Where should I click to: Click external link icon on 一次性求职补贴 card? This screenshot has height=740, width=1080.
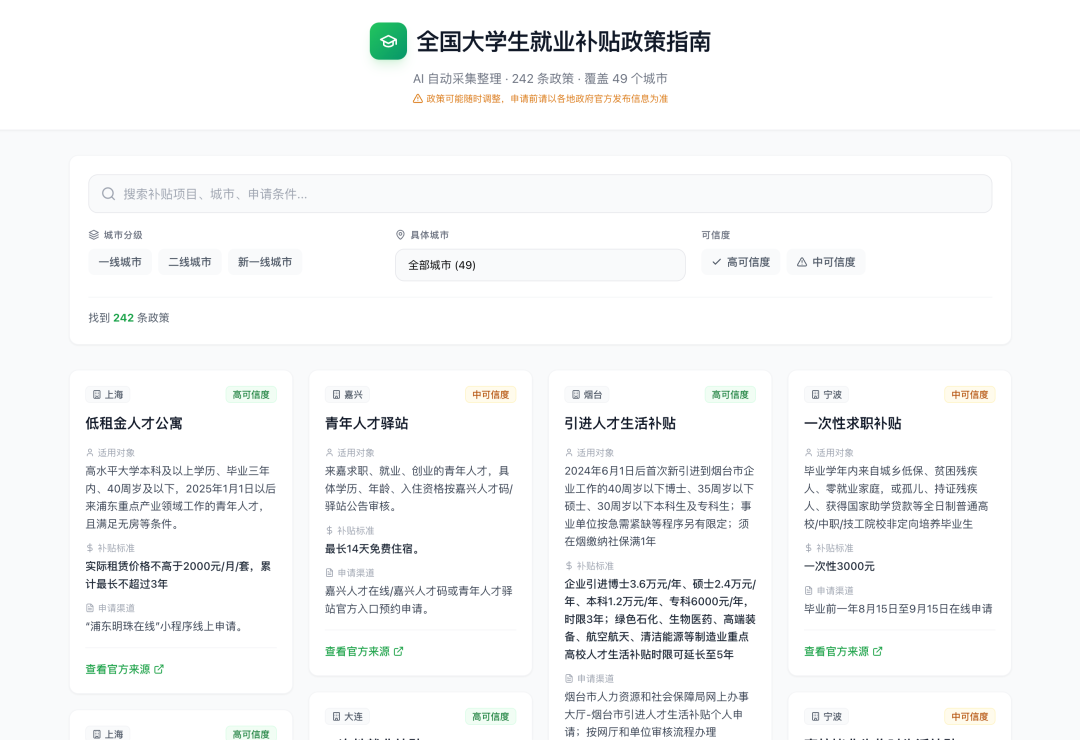tap(878, 651)
